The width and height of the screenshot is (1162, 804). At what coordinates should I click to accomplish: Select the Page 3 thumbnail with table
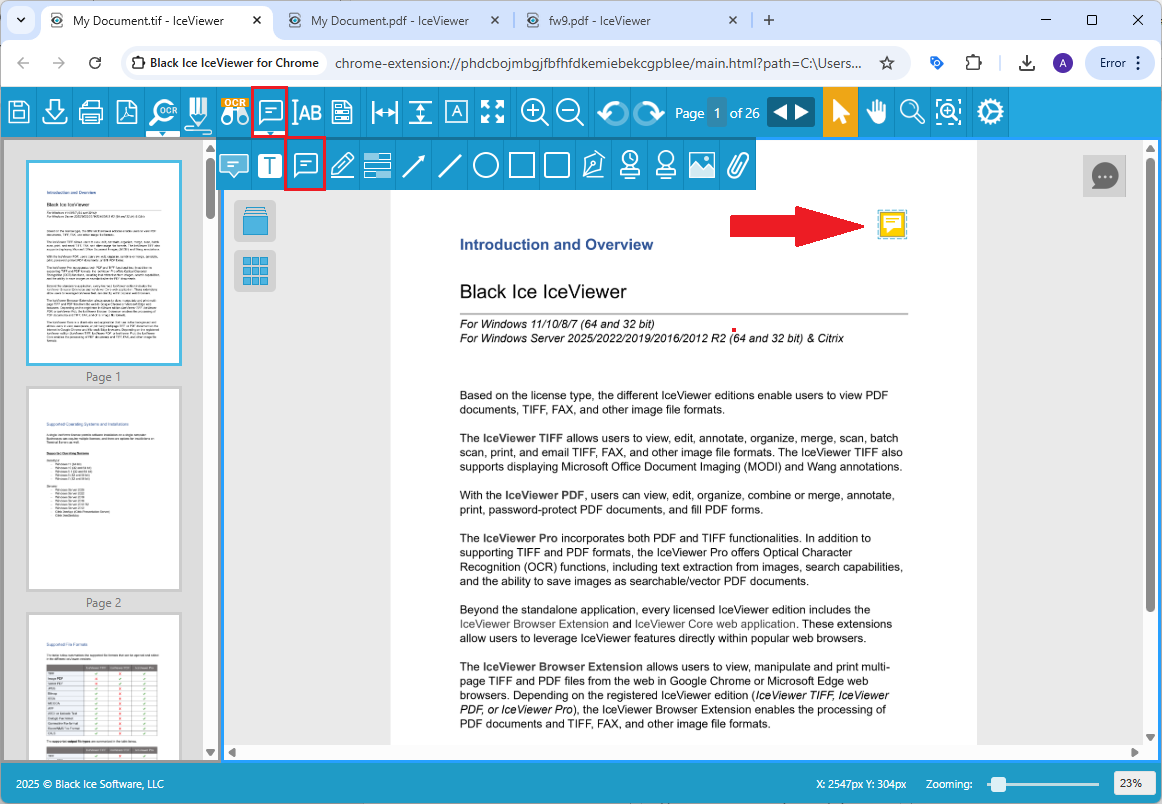point(104,685)
